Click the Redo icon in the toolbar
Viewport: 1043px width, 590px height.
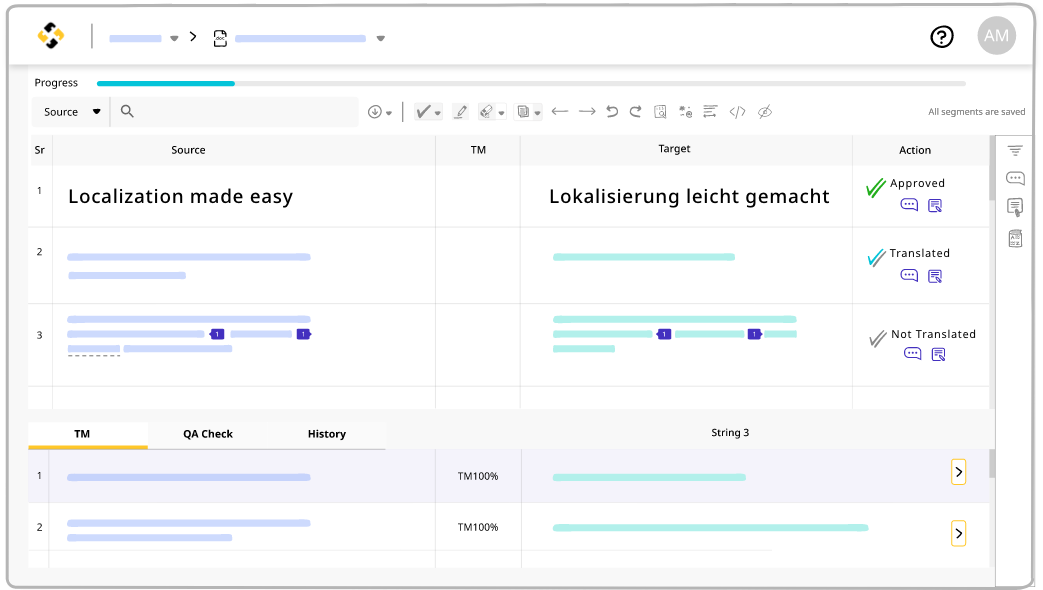coord(638,111)
